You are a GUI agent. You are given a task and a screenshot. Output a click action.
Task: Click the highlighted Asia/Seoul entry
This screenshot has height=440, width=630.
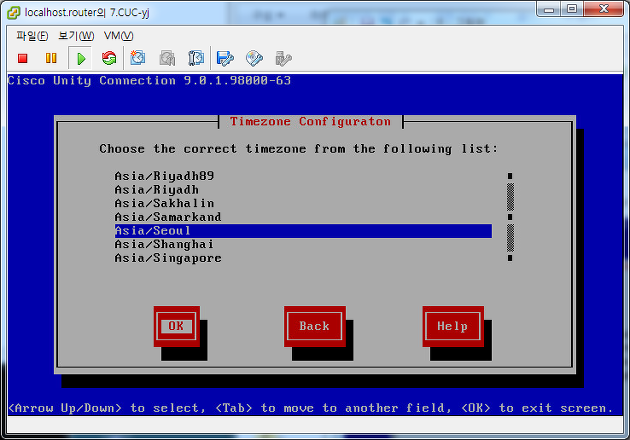tap(303, 231)
